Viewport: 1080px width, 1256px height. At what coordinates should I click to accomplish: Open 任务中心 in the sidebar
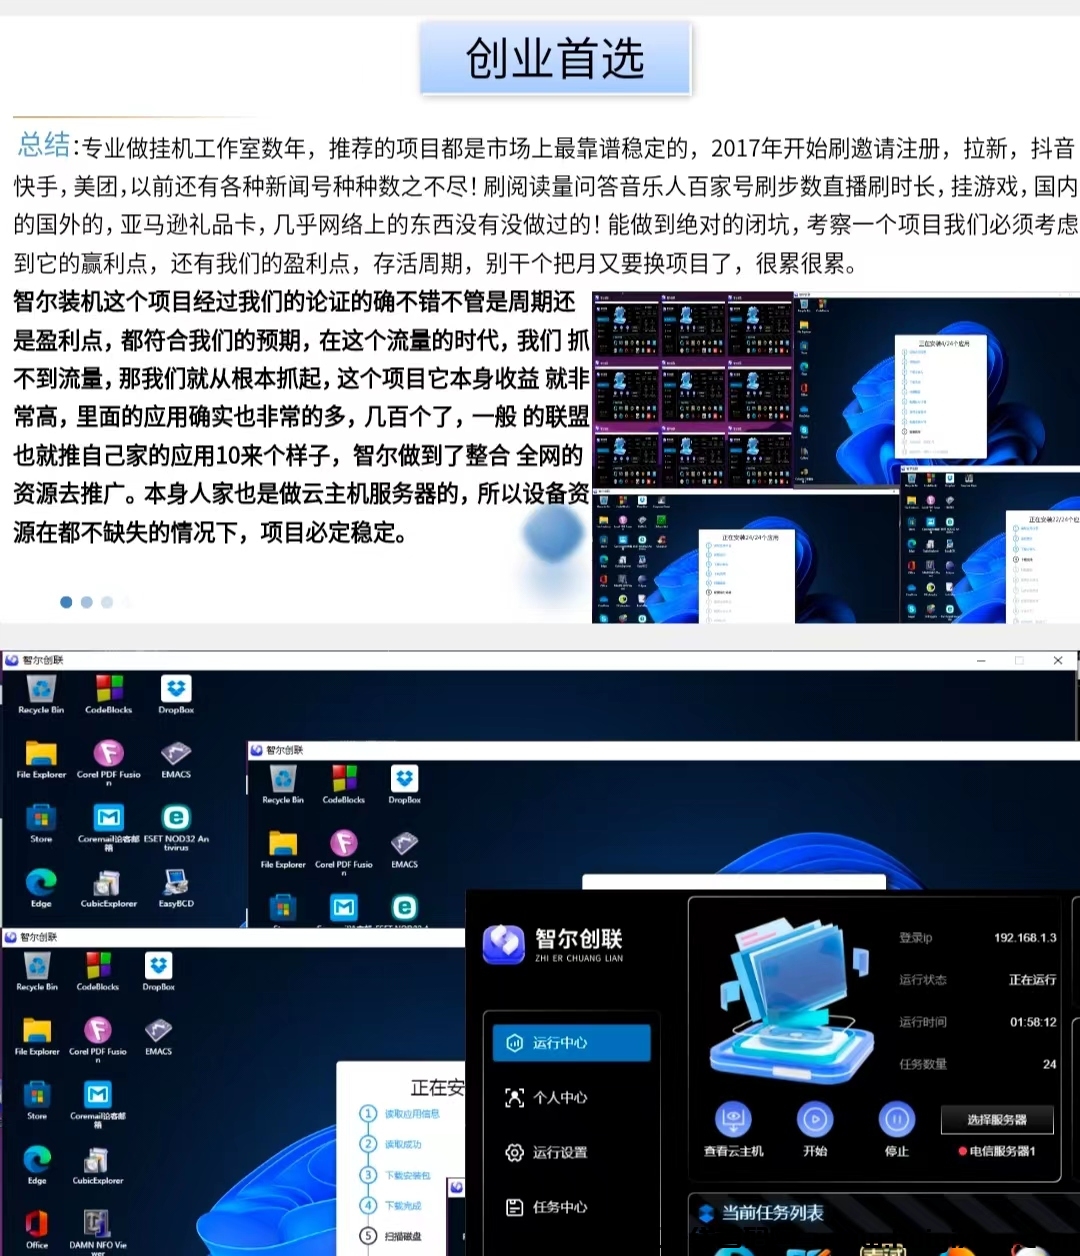point(560,1207)
